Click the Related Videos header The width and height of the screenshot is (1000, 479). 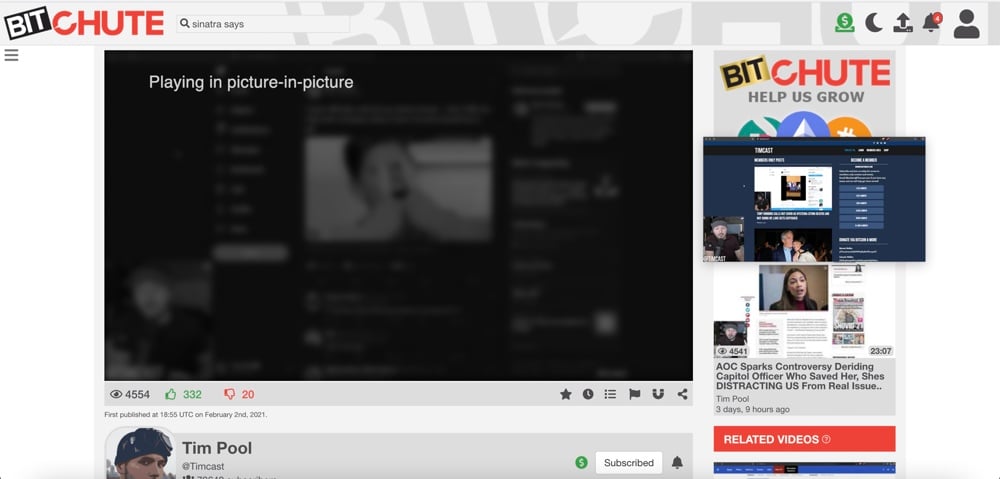coord(805,439)
